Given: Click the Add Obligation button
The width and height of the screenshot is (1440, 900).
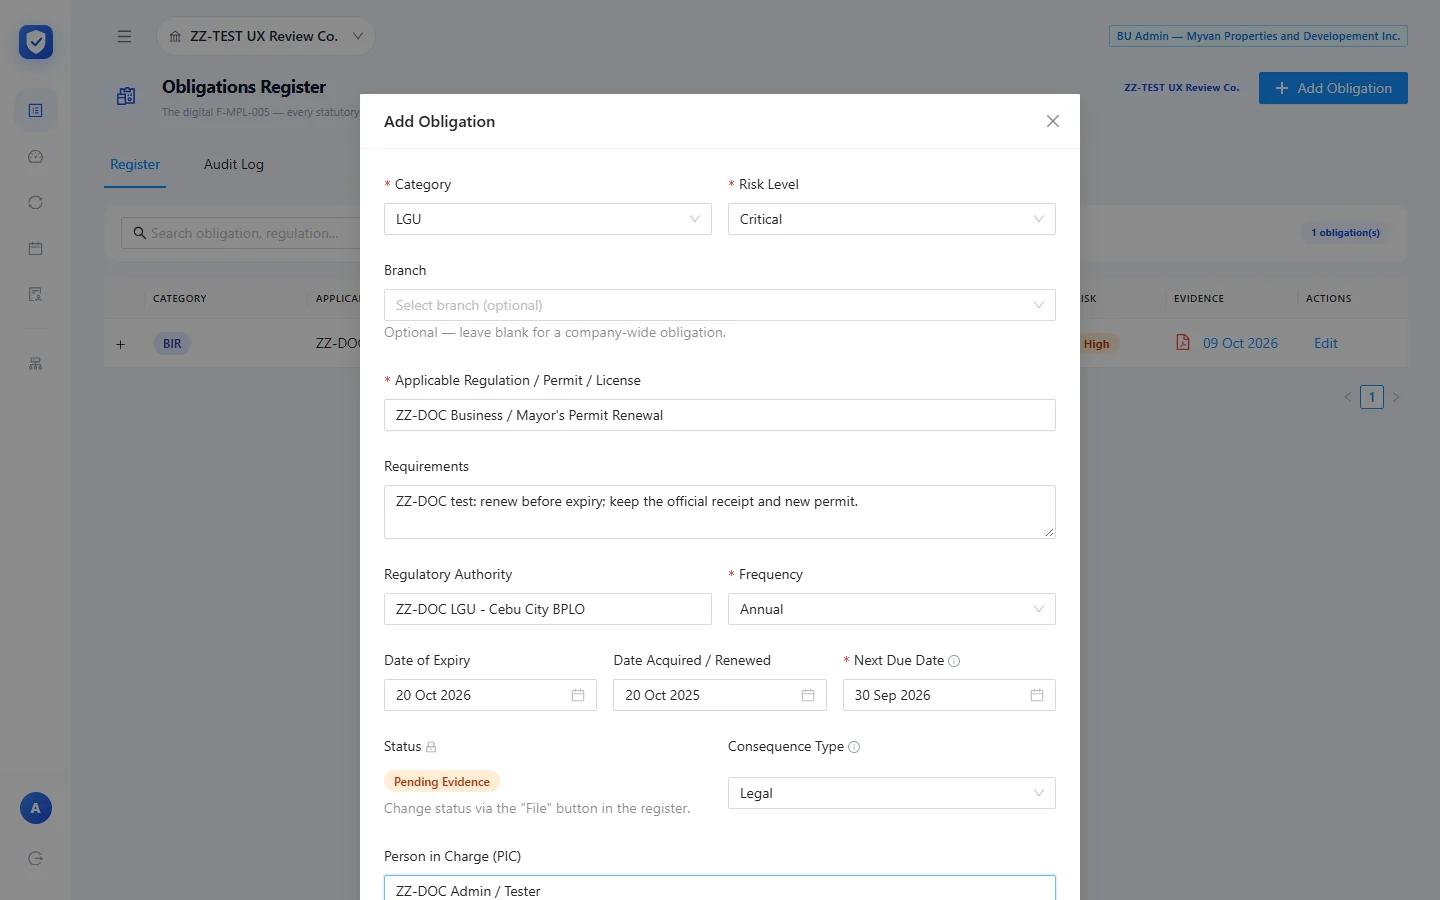Looking at the screenshot, I should pos(1333,88).
